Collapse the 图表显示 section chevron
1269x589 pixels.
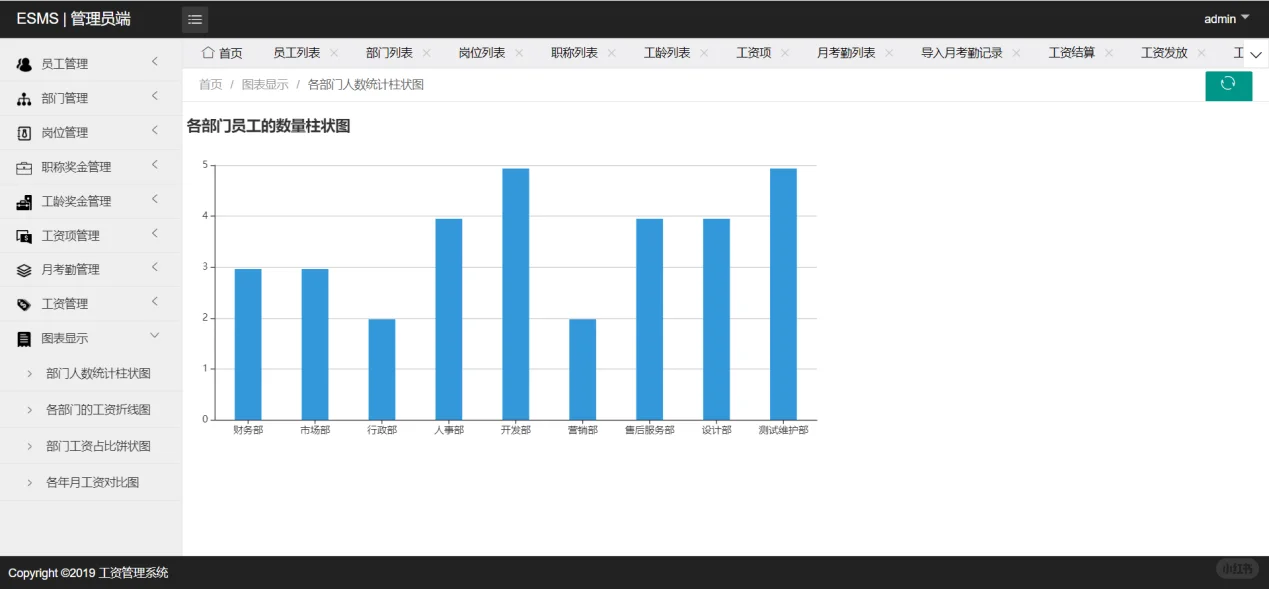click(x=154, y=338)
